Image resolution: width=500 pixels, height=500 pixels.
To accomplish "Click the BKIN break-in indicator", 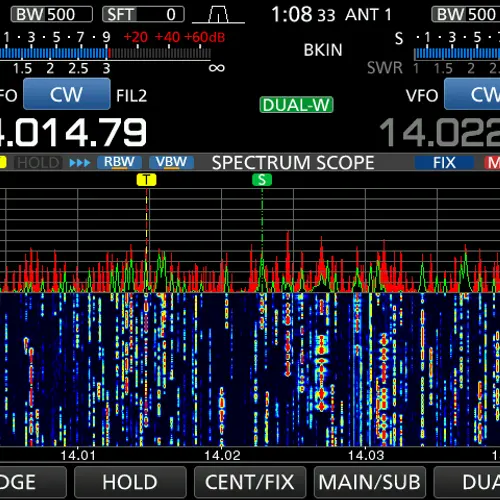I will [323, 50].
